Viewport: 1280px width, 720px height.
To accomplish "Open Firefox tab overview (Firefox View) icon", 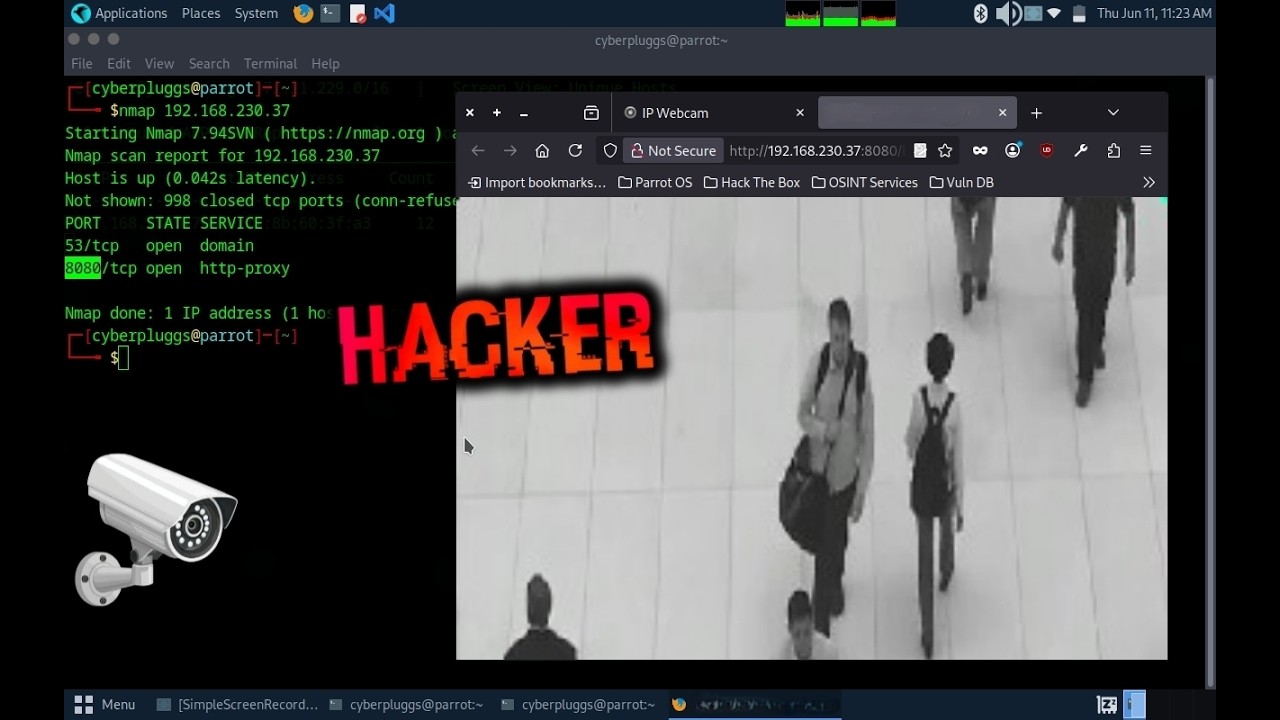I will [591, 113].
